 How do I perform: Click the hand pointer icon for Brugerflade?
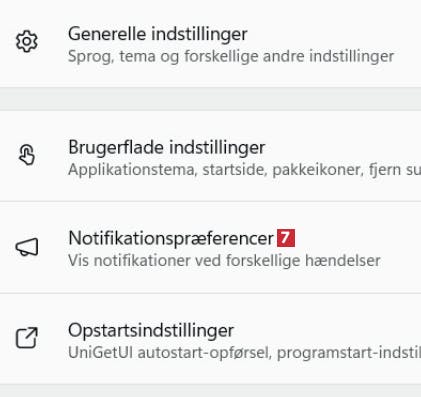click(27, 155)
